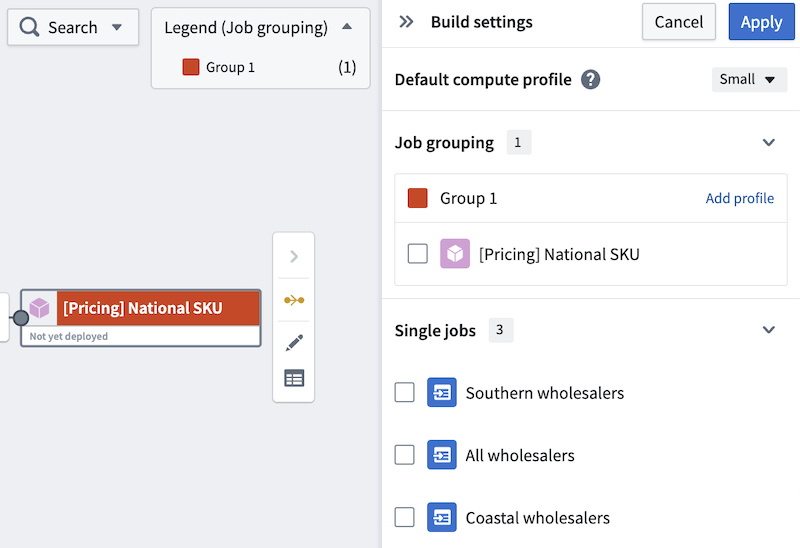Screen dimensions: 800x548
Task: Click the purple cube icon in Group 1
Action: point(455,254)
